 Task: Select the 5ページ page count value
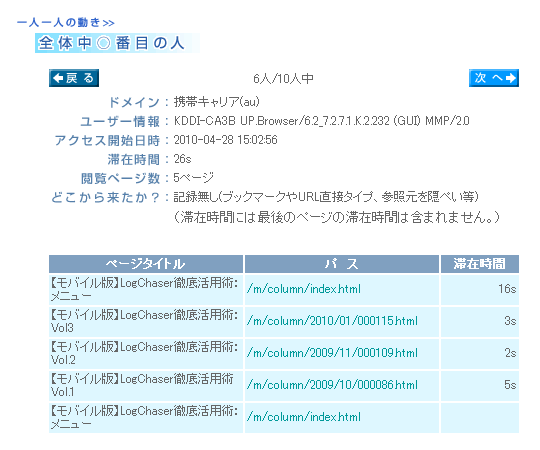point(194,178)
